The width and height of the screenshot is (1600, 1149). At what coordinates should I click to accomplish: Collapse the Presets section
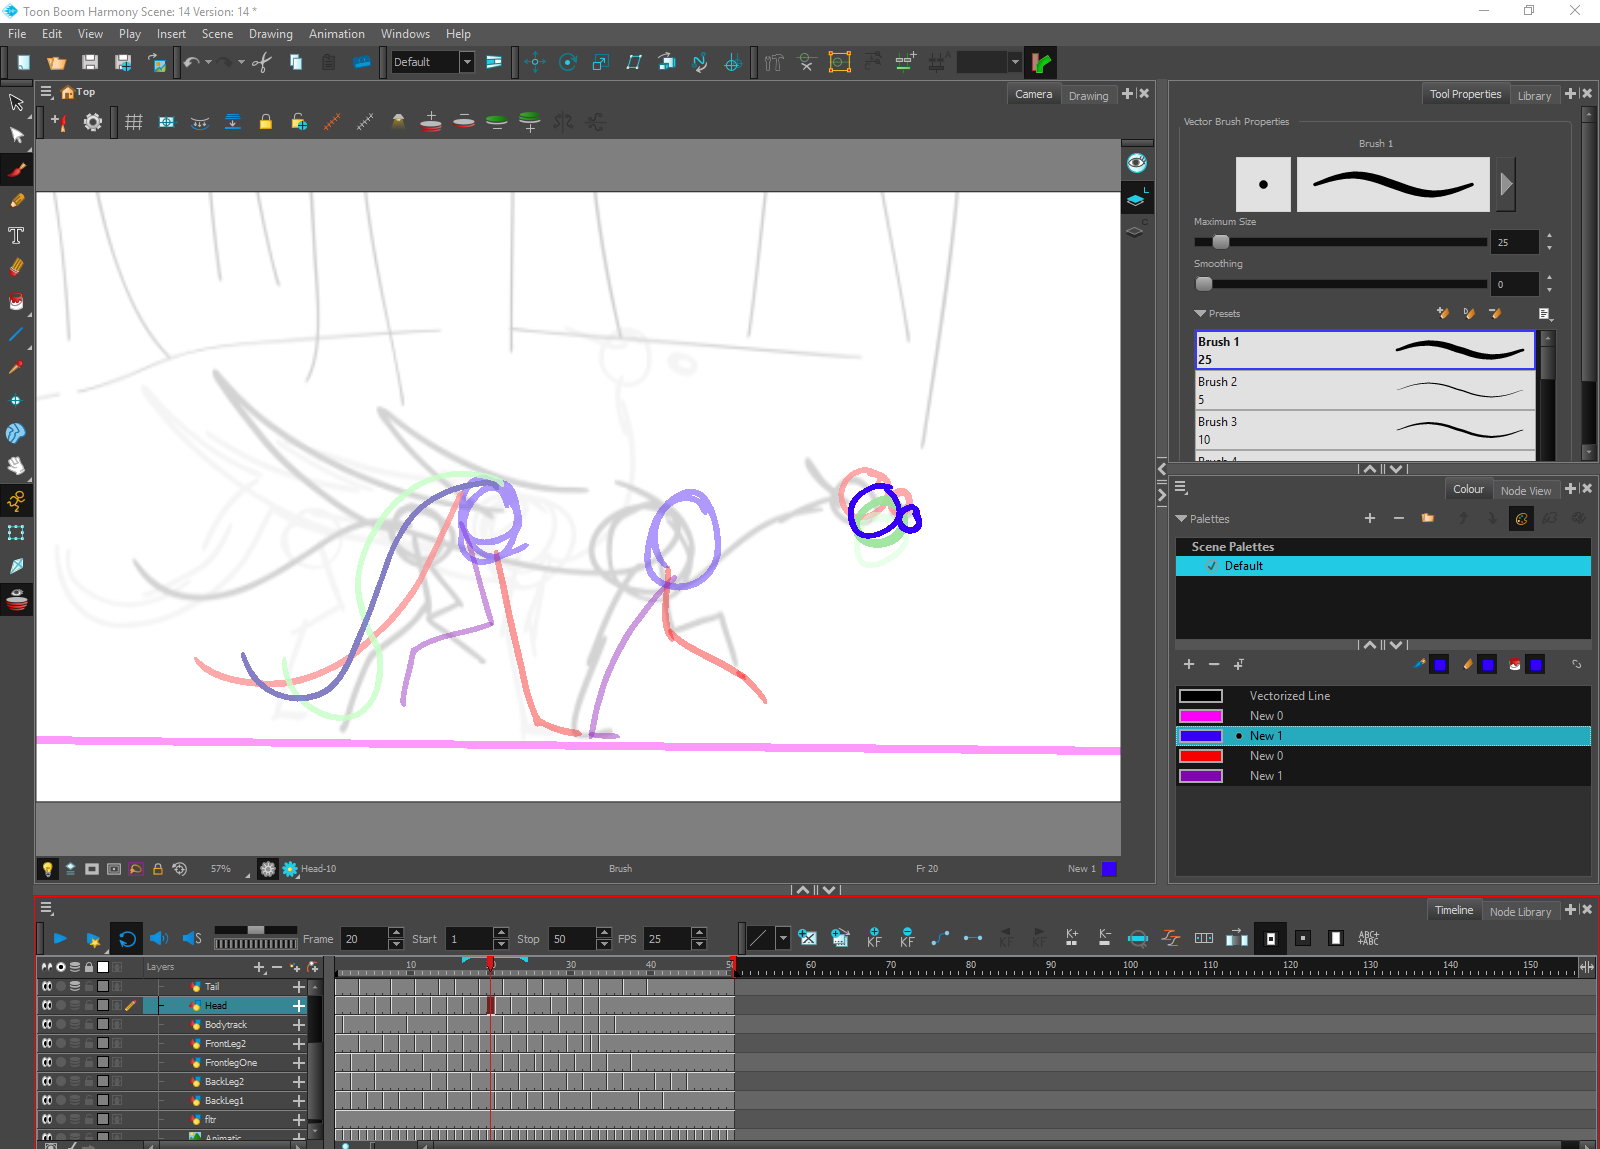1200,313
